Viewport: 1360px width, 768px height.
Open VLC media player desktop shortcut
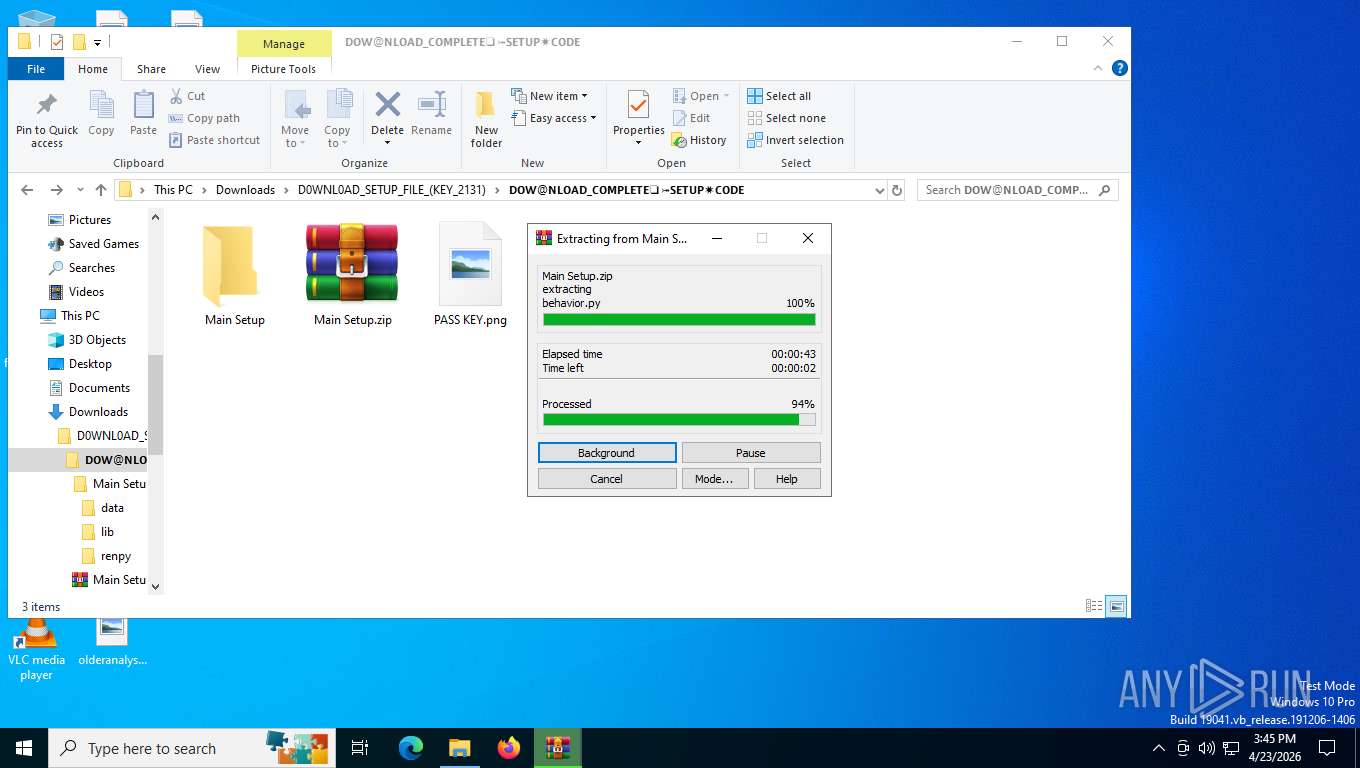(36, 650)
